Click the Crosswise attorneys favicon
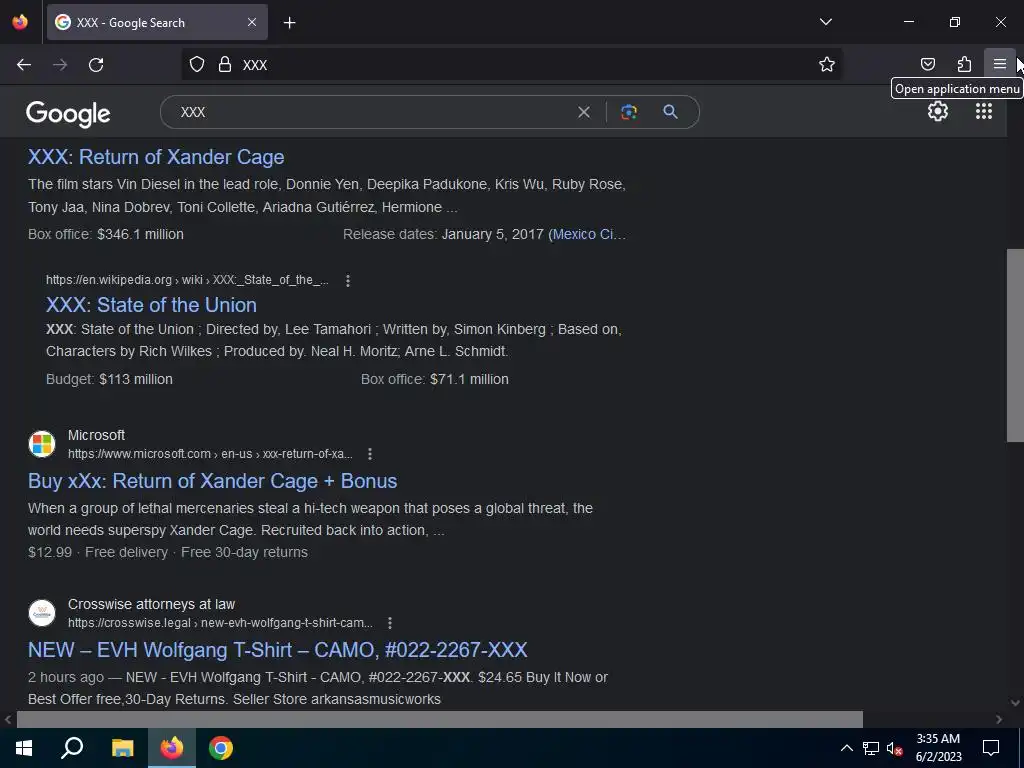 click(x=42, y=613)
